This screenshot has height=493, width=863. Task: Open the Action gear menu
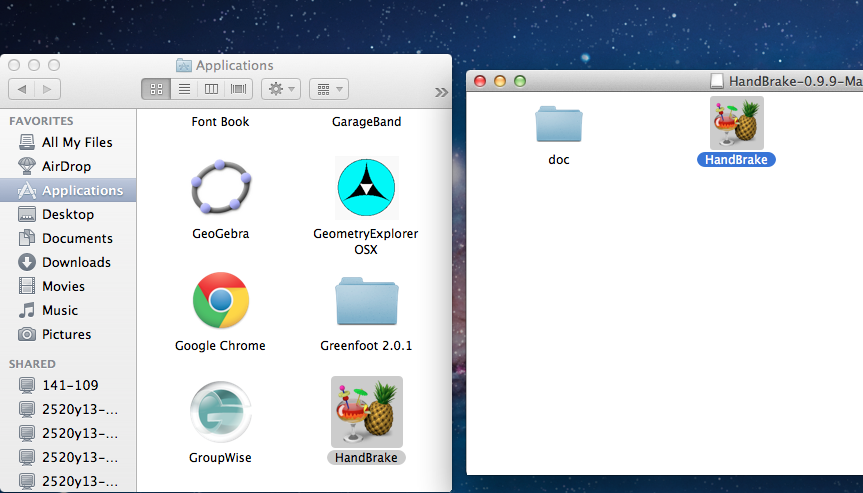click(281, 89)
